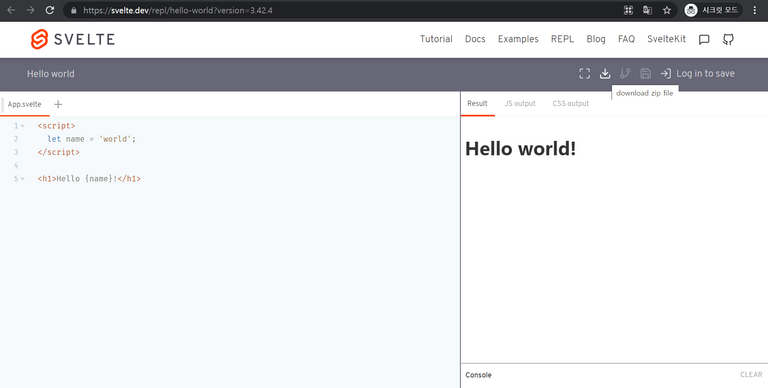Collapse code fold arrow on line 5
Screen dimensions: 768x388
coord(23,179)
